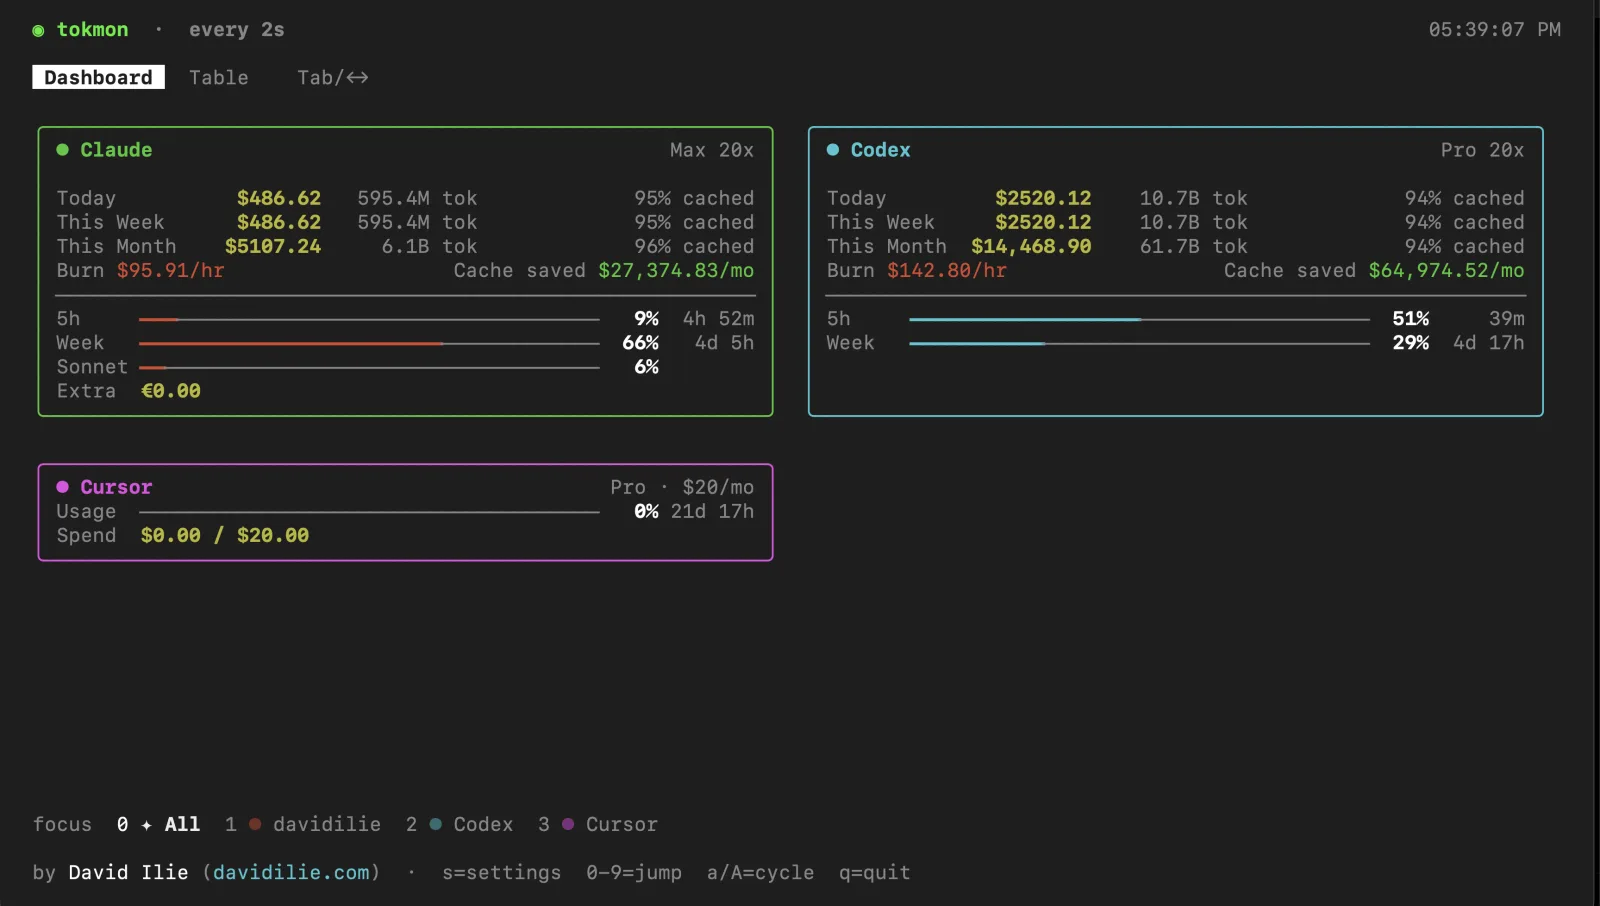
Task: Switch to the Dashboard tab
Action: [98, 77]
